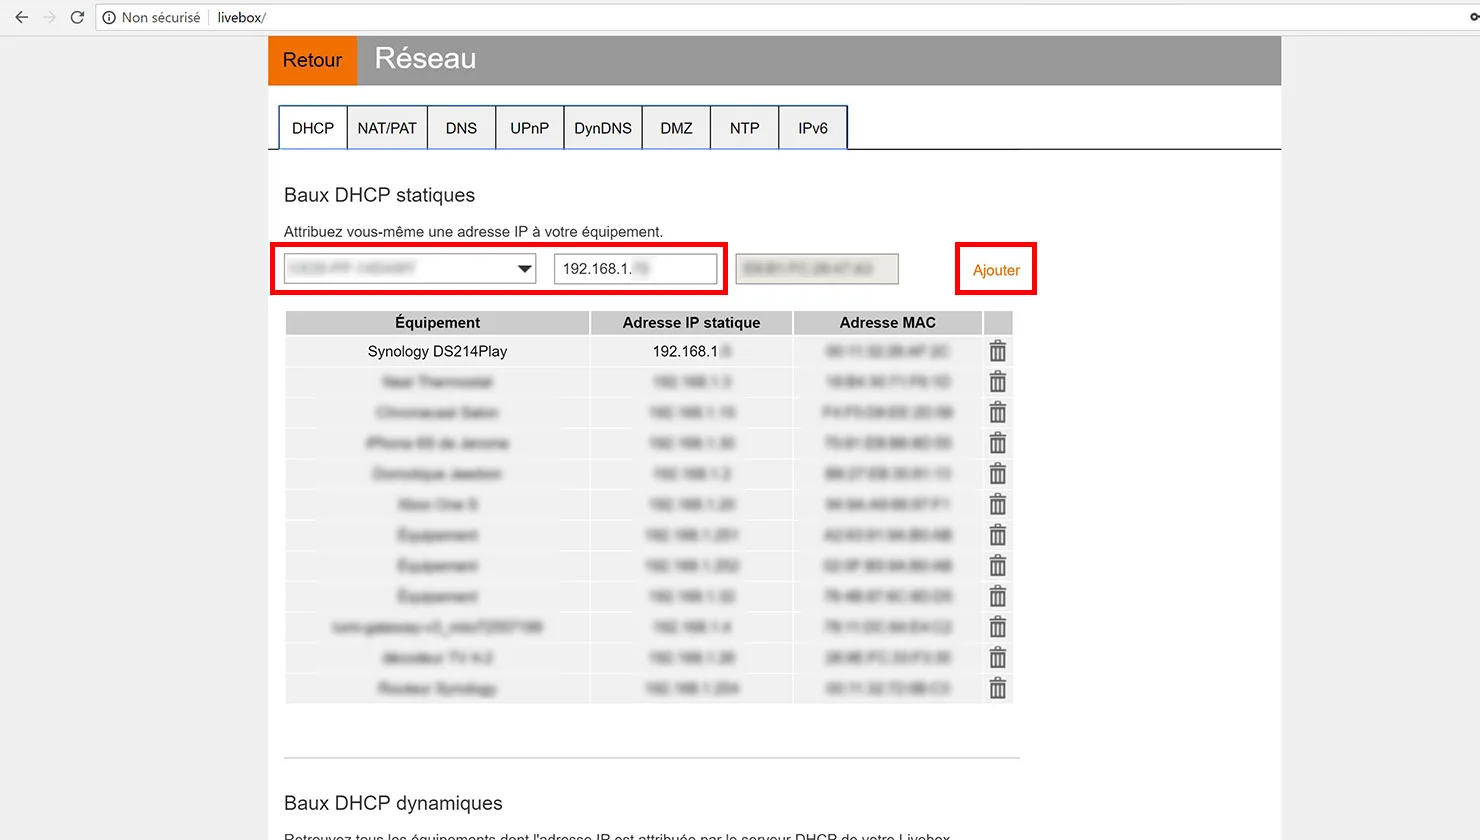
Task: Switch to the NTP tab
Action: [744, 128]
